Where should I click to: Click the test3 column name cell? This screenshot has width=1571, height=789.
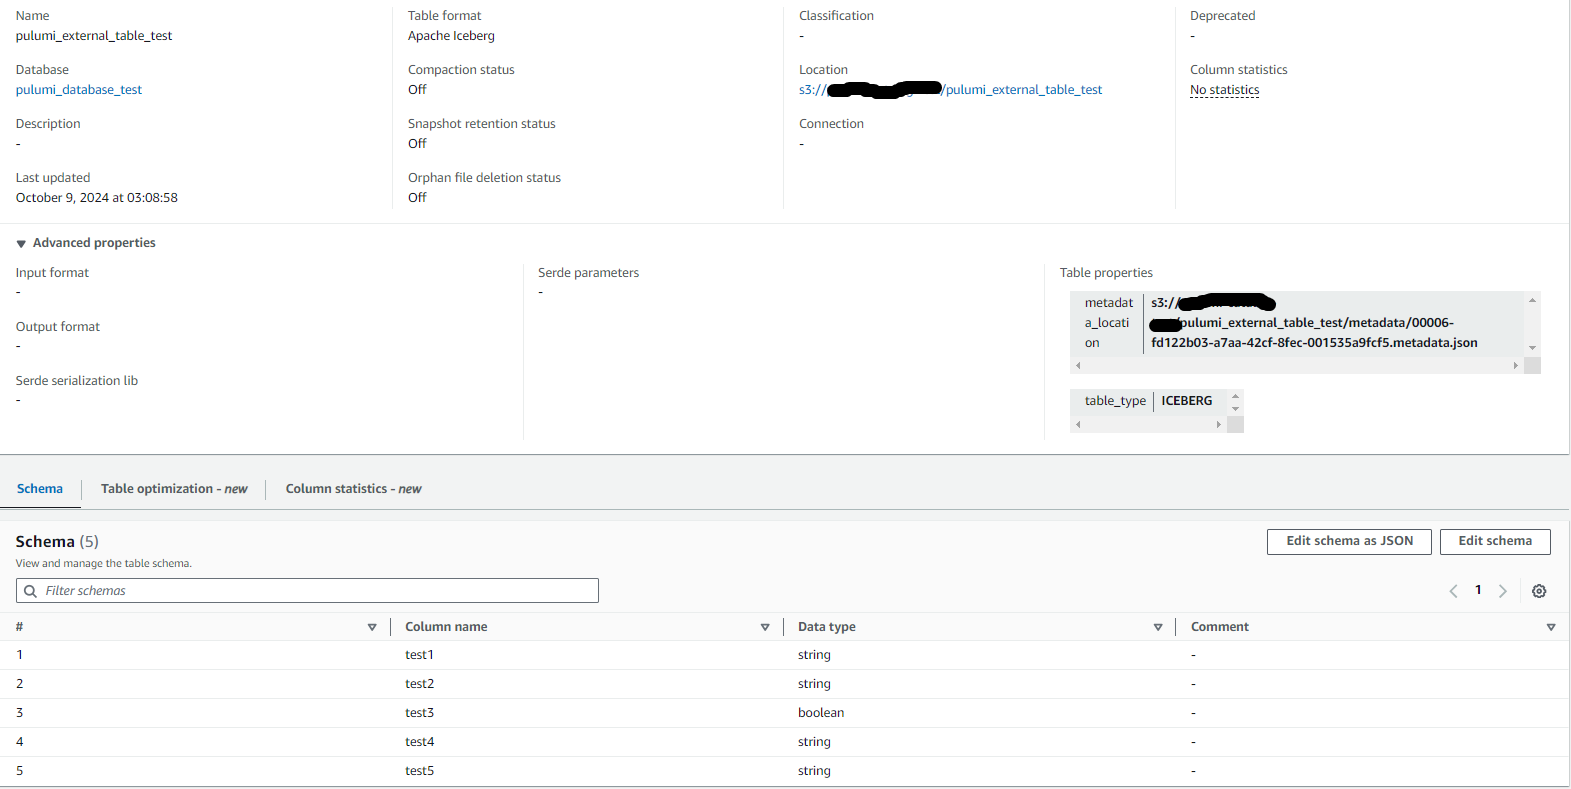tap(419, 713)
